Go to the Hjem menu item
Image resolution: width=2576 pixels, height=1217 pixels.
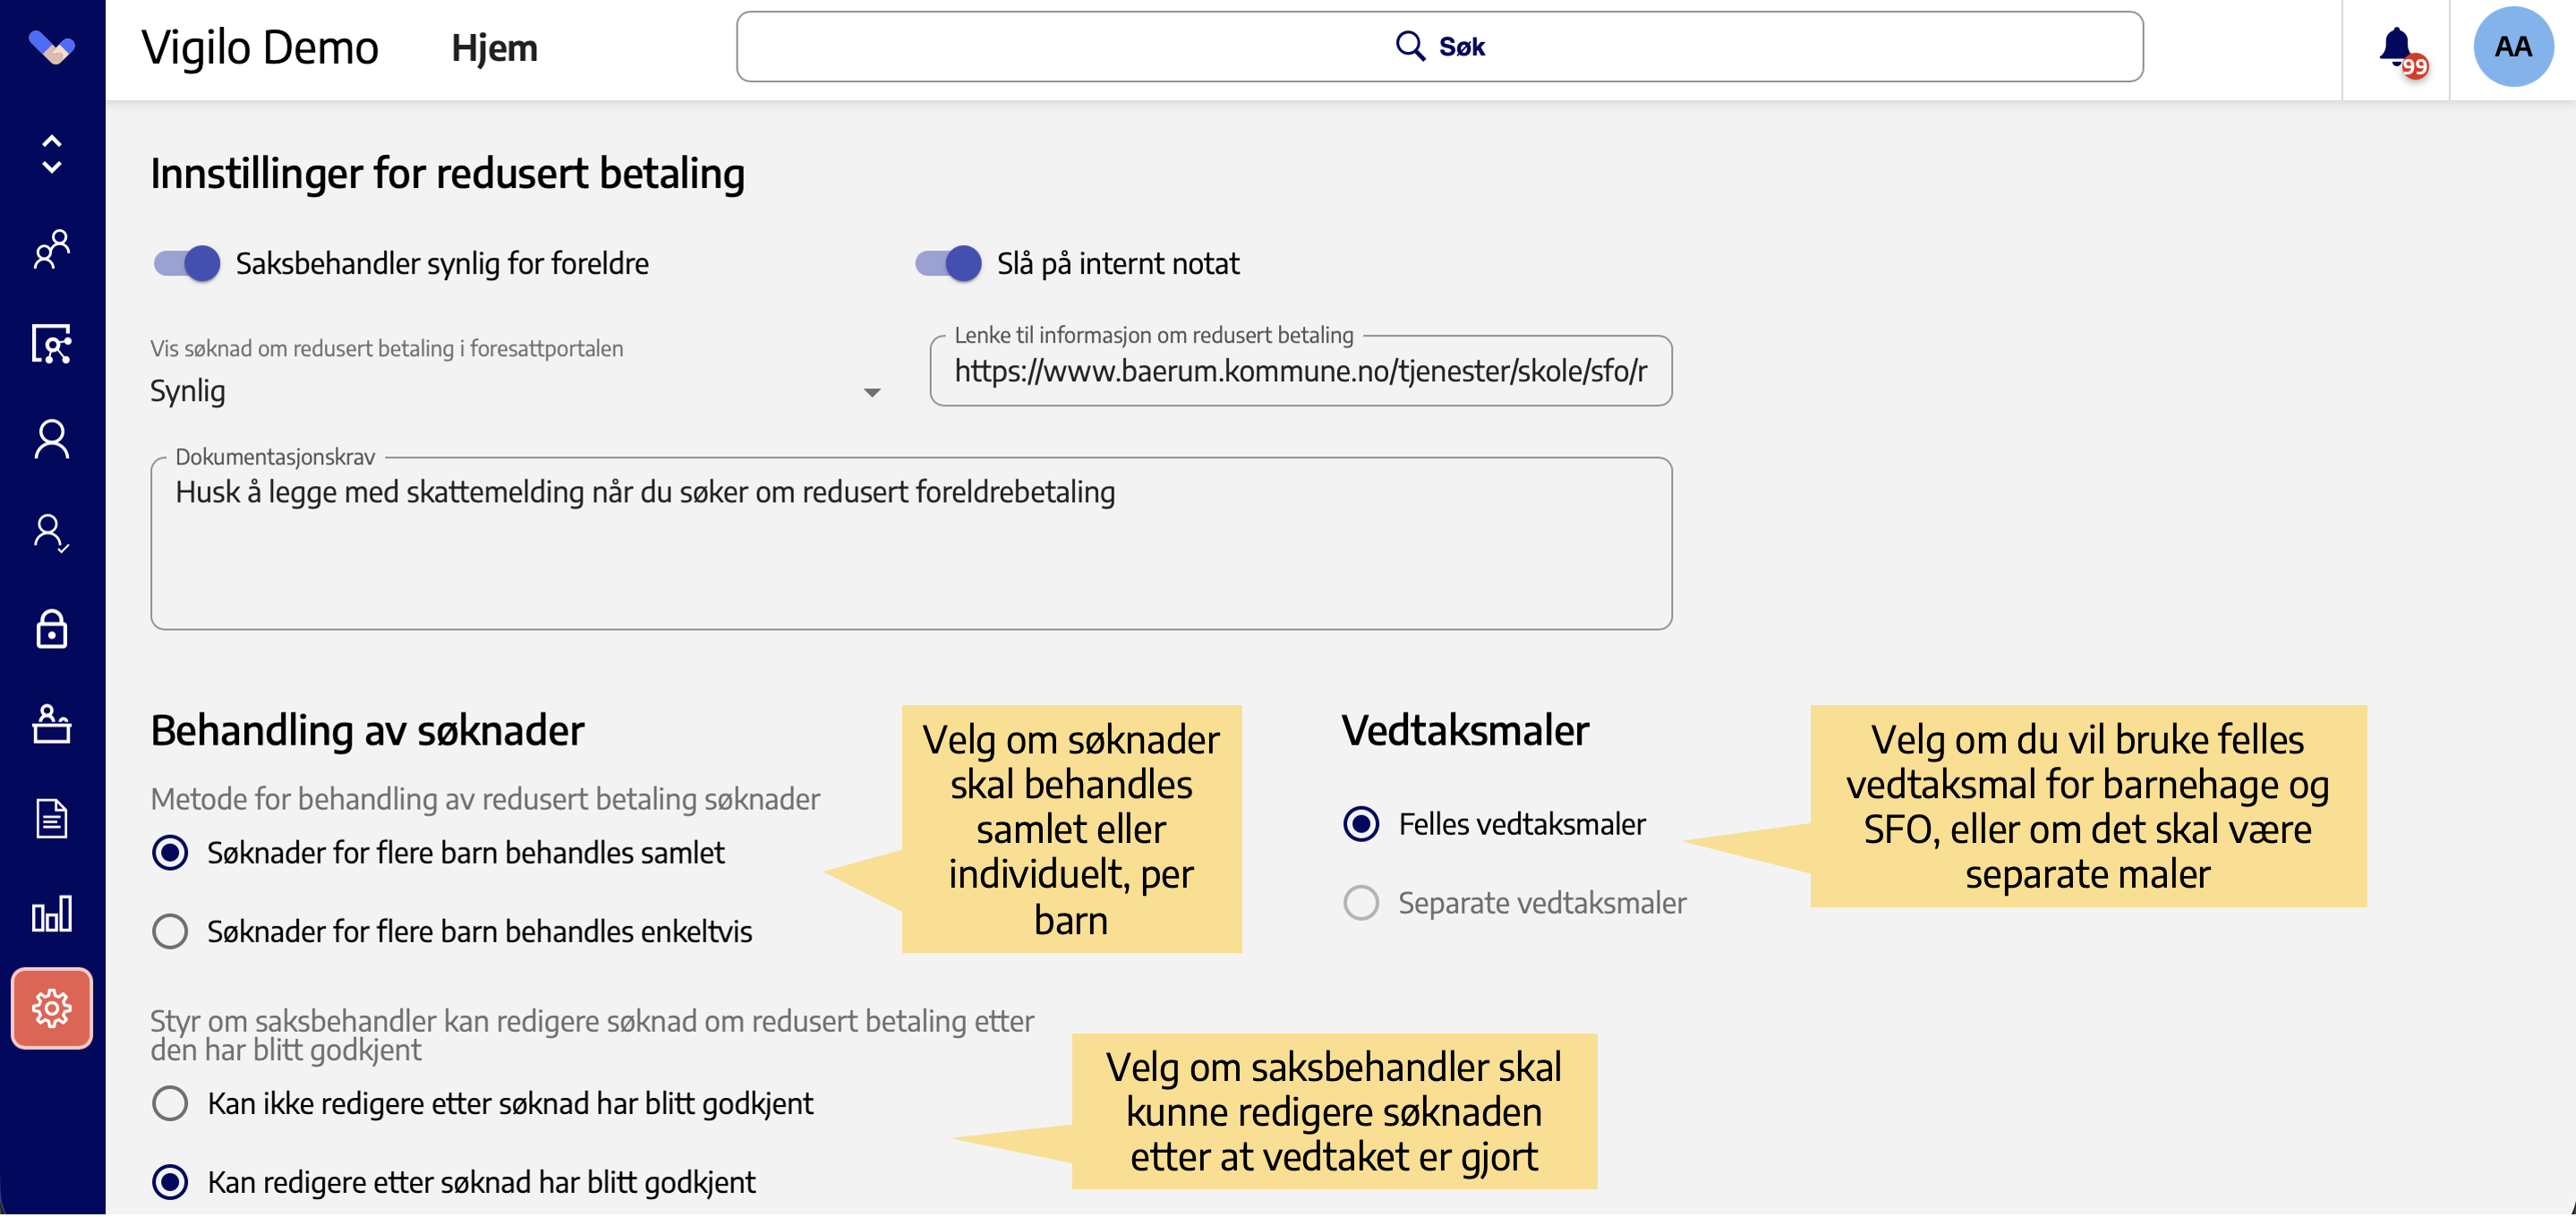[x=495, y=48]
